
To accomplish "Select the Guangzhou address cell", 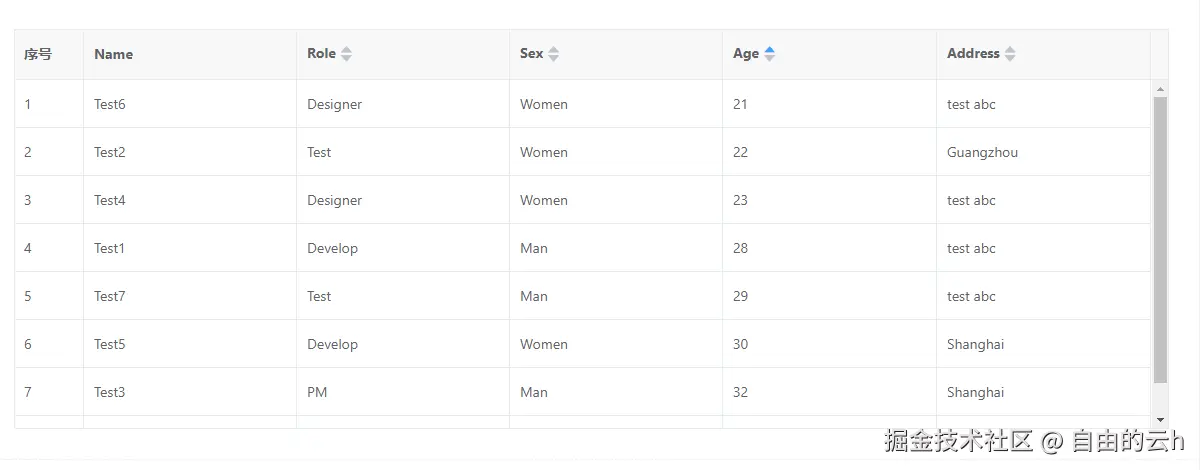I will coord(982,152).
